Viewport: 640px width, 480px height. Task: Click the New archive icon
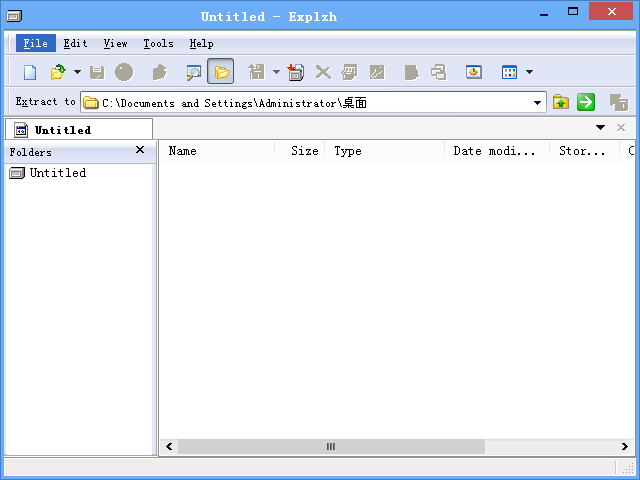click(30, 72)
